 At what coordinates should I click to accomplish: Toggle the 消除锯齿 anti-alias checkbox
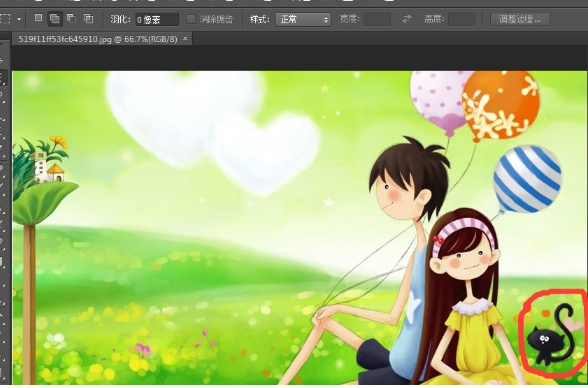[191, 19]
